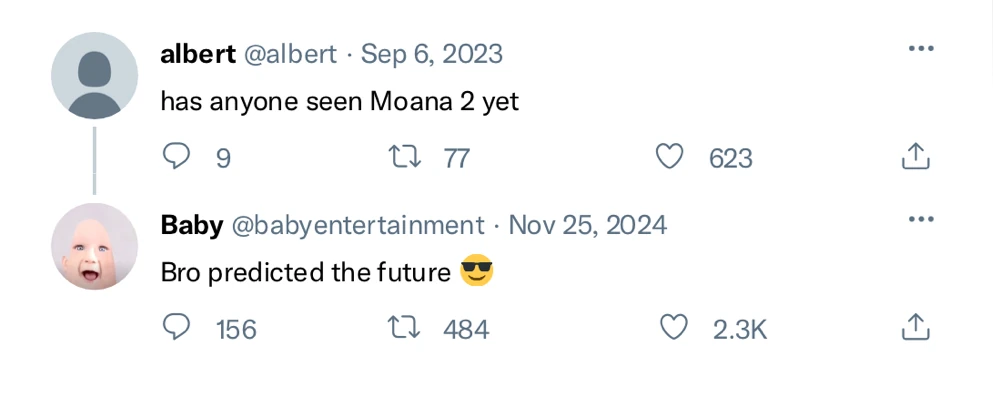Reply to Baby's predicted the future tweet

(177, 327)
